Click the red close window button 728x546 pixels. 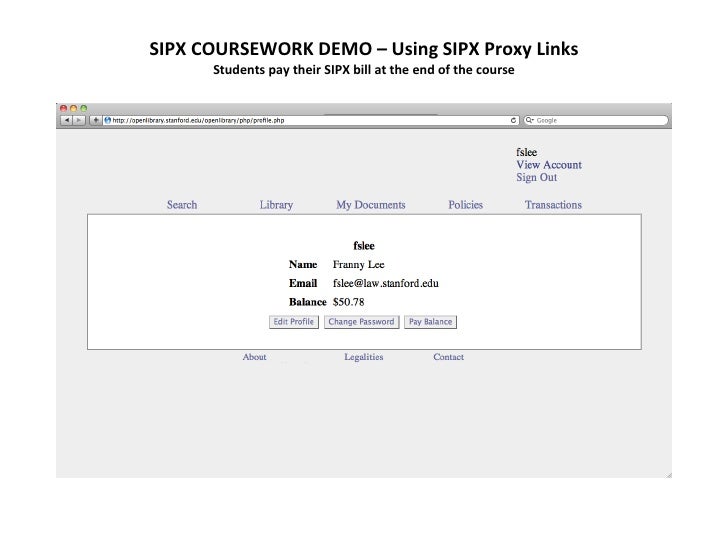pos(64,108)
